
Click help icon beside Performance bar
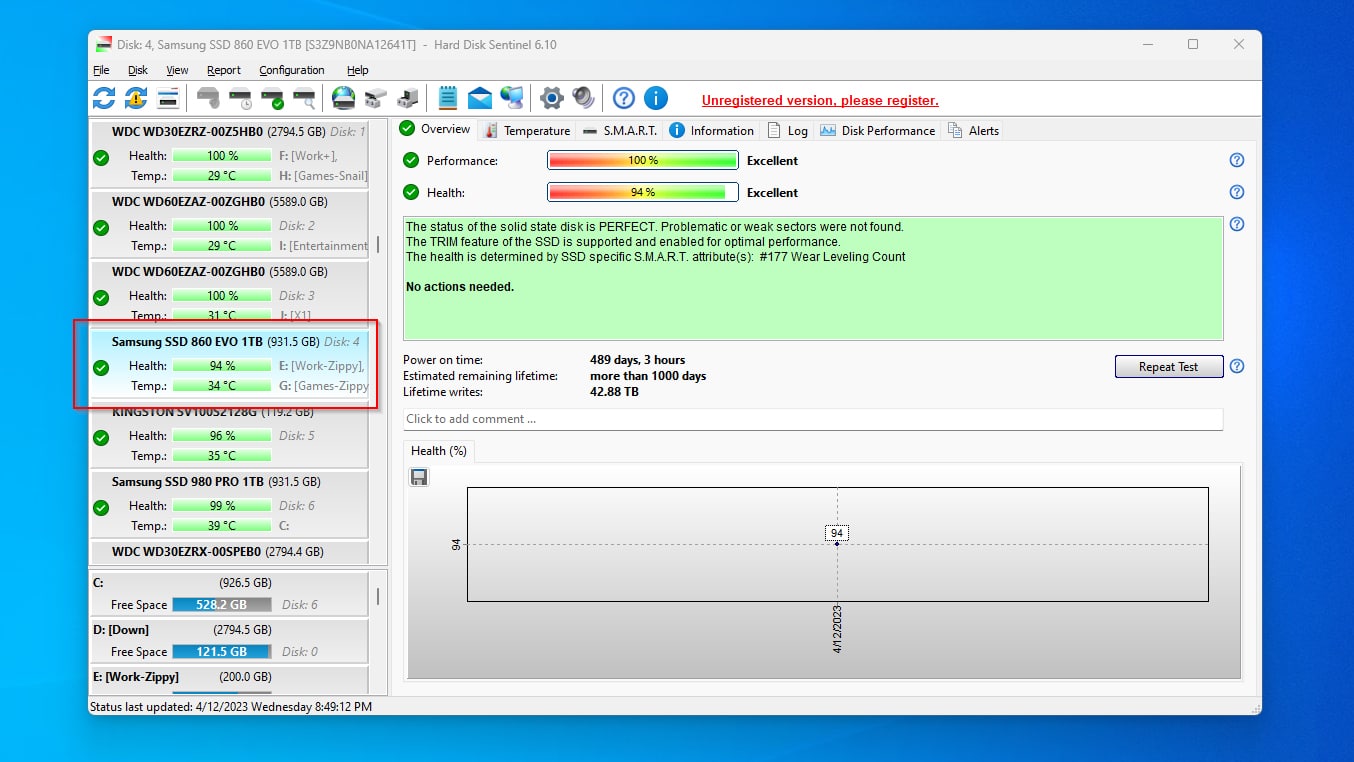click(1237, 160)
